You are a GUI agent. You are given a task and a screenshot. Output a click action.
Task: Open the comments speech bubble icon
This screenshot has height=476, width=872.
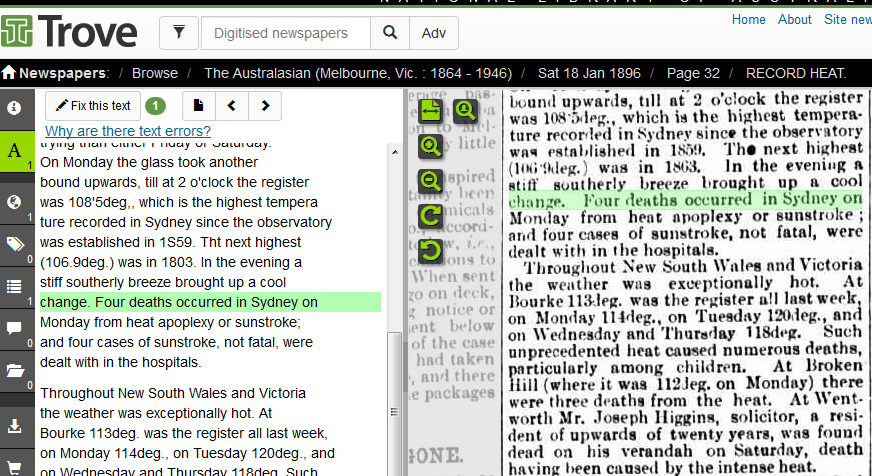(x=15, y=328)
